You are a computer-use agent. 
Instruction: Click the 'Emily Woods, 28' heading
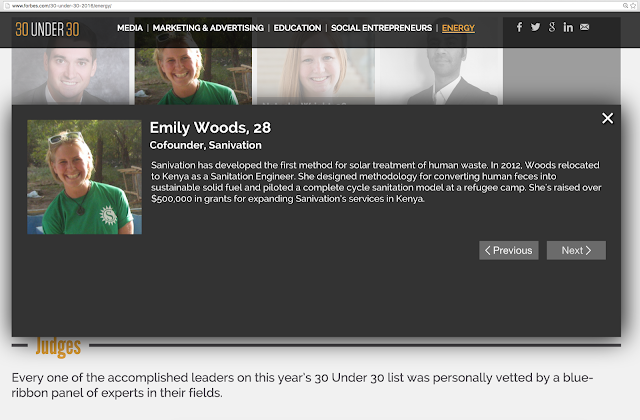(210, 128)
